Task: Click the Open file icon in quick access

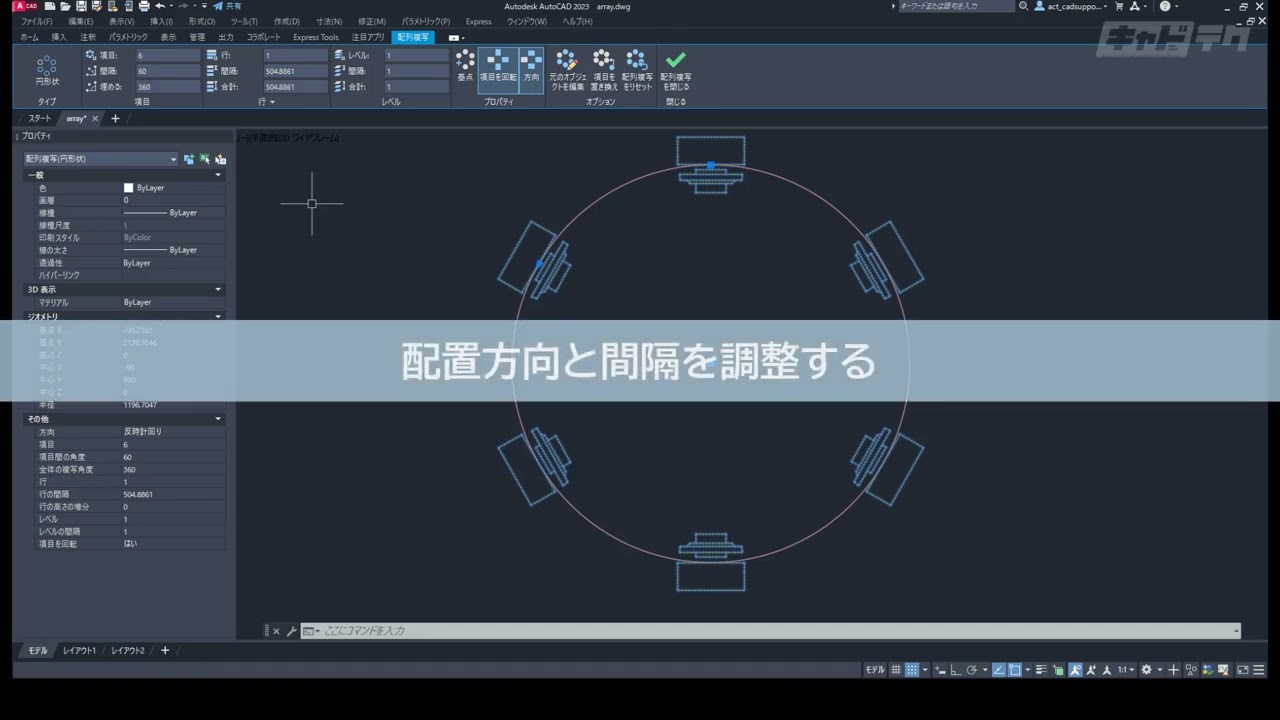Action: (x=65, y=6)
